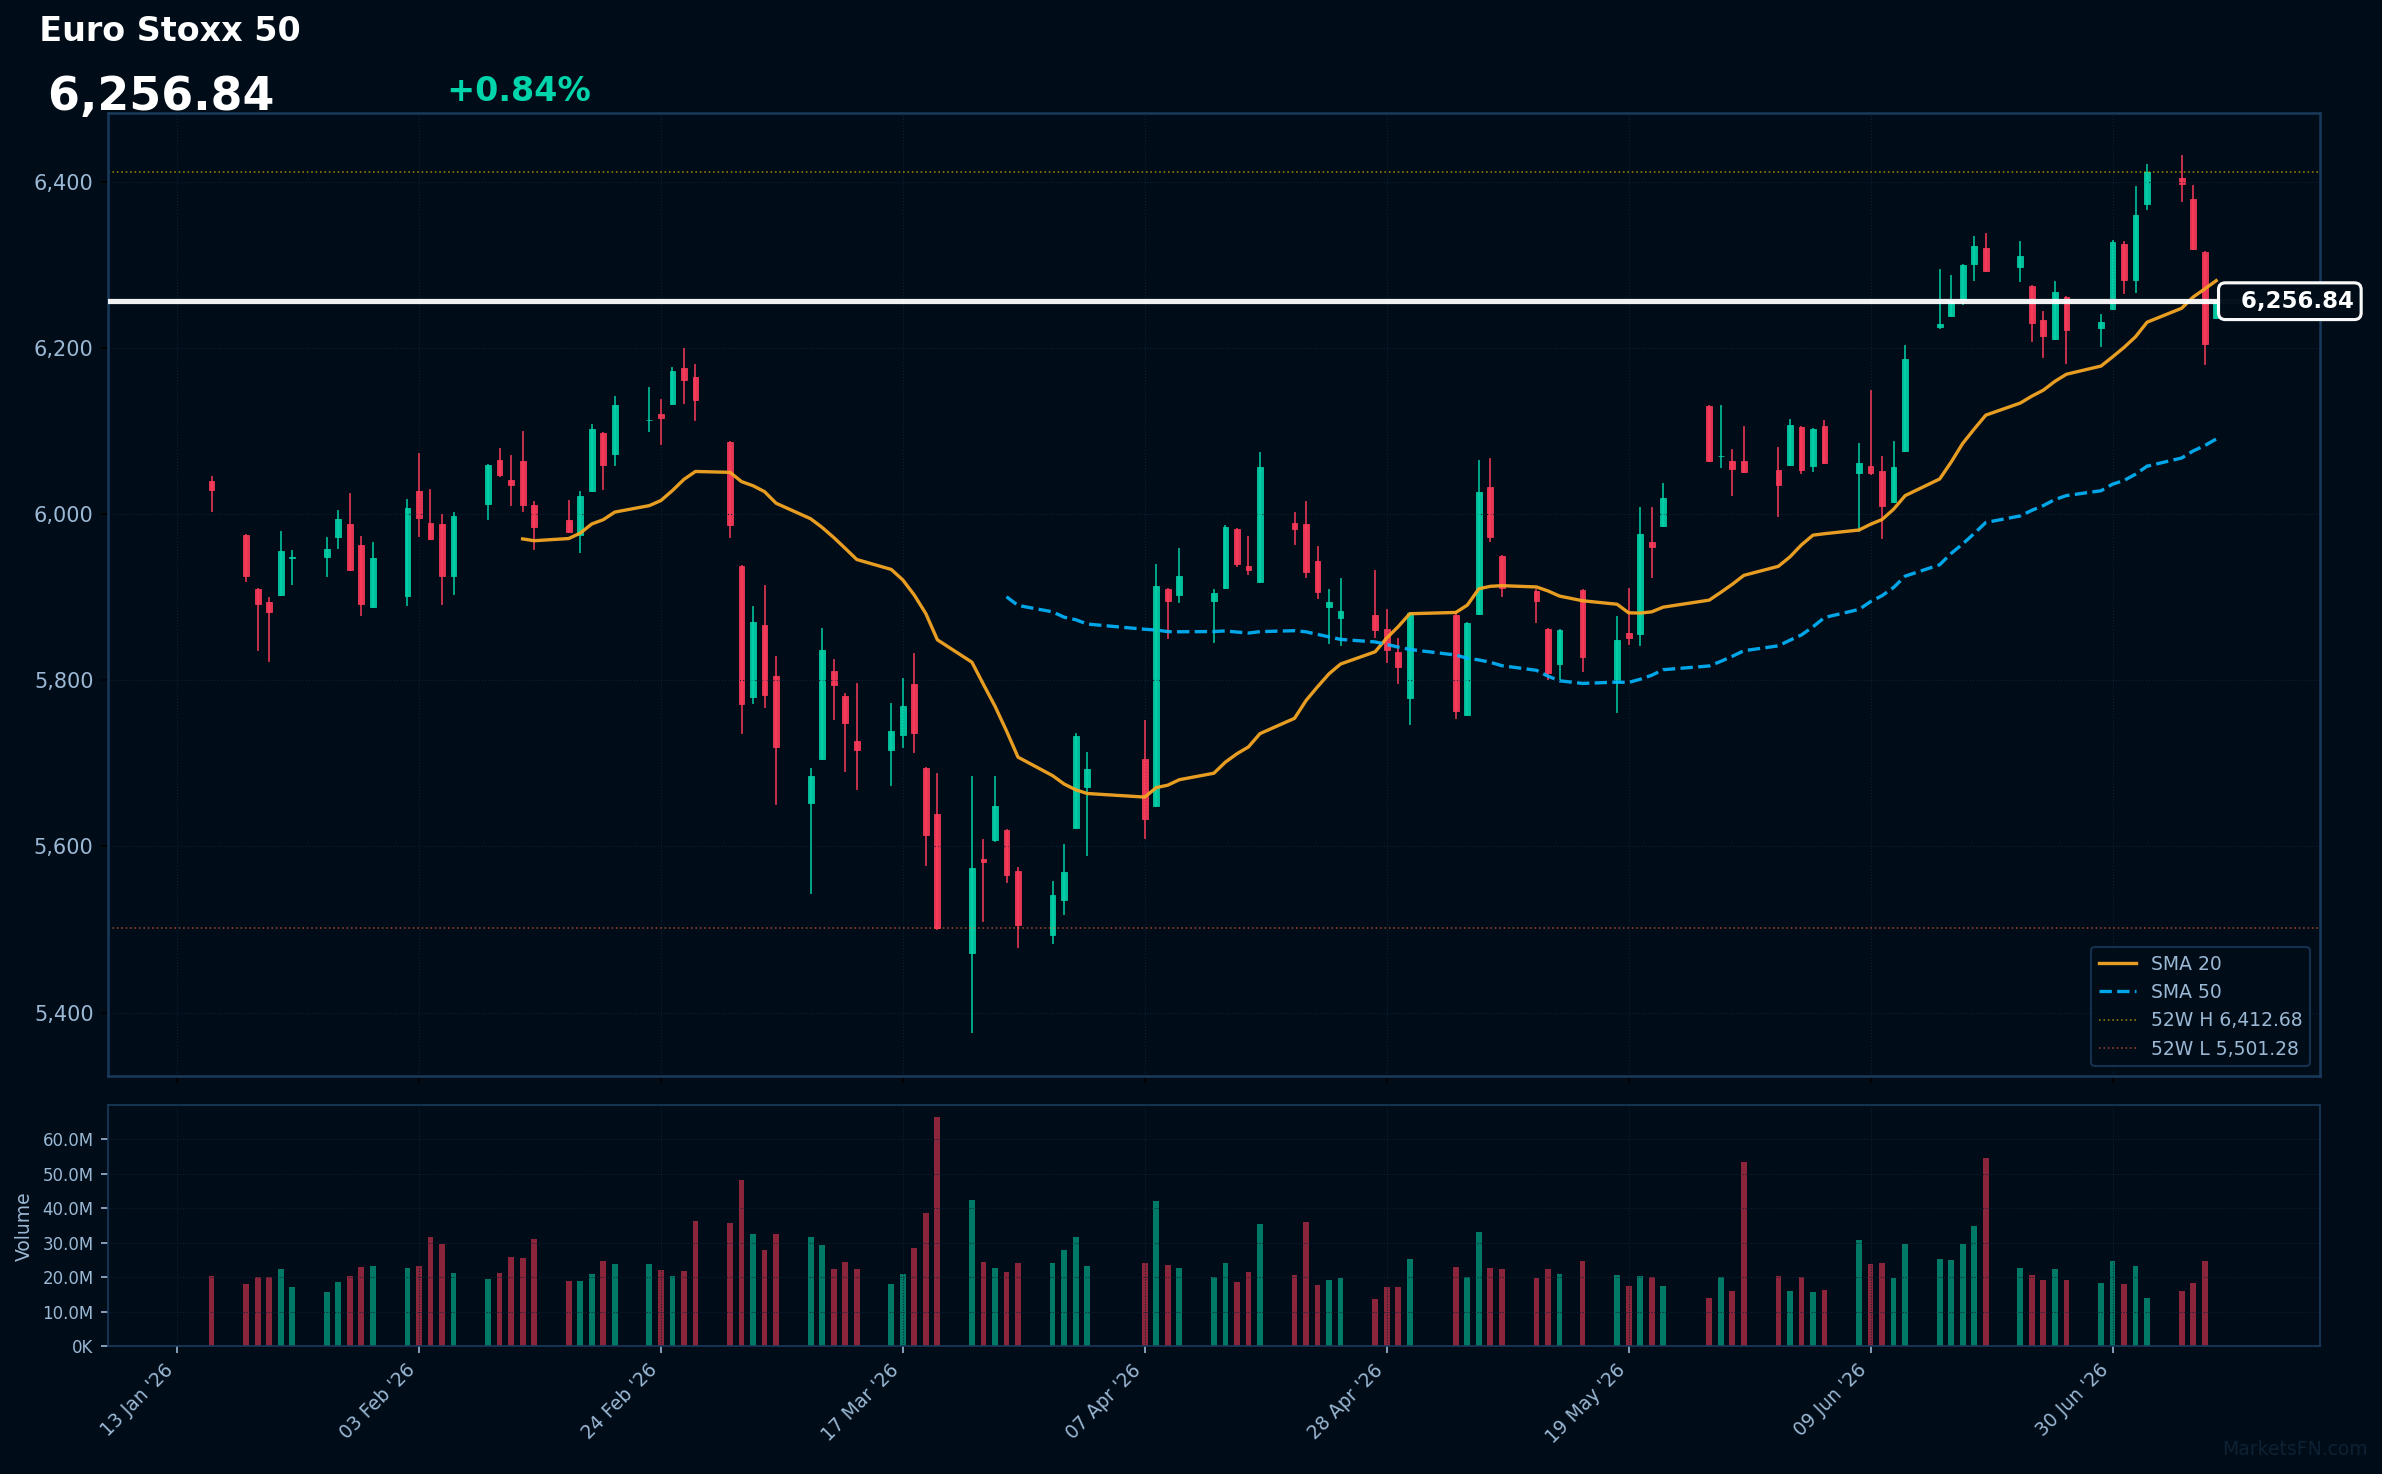Click the 5,400 price axis label
The height and width of the screenshot is (1474, 2382).
click(63, 1014)
